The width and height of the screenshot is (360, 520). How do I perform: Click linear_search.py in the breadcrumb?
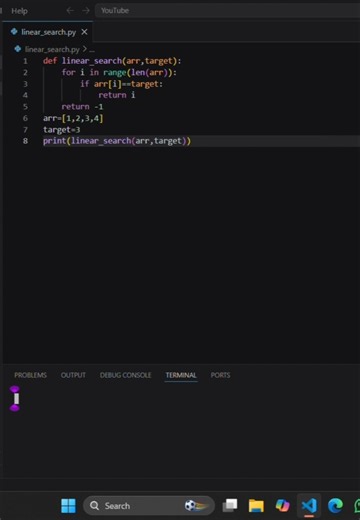click(52, 50)
